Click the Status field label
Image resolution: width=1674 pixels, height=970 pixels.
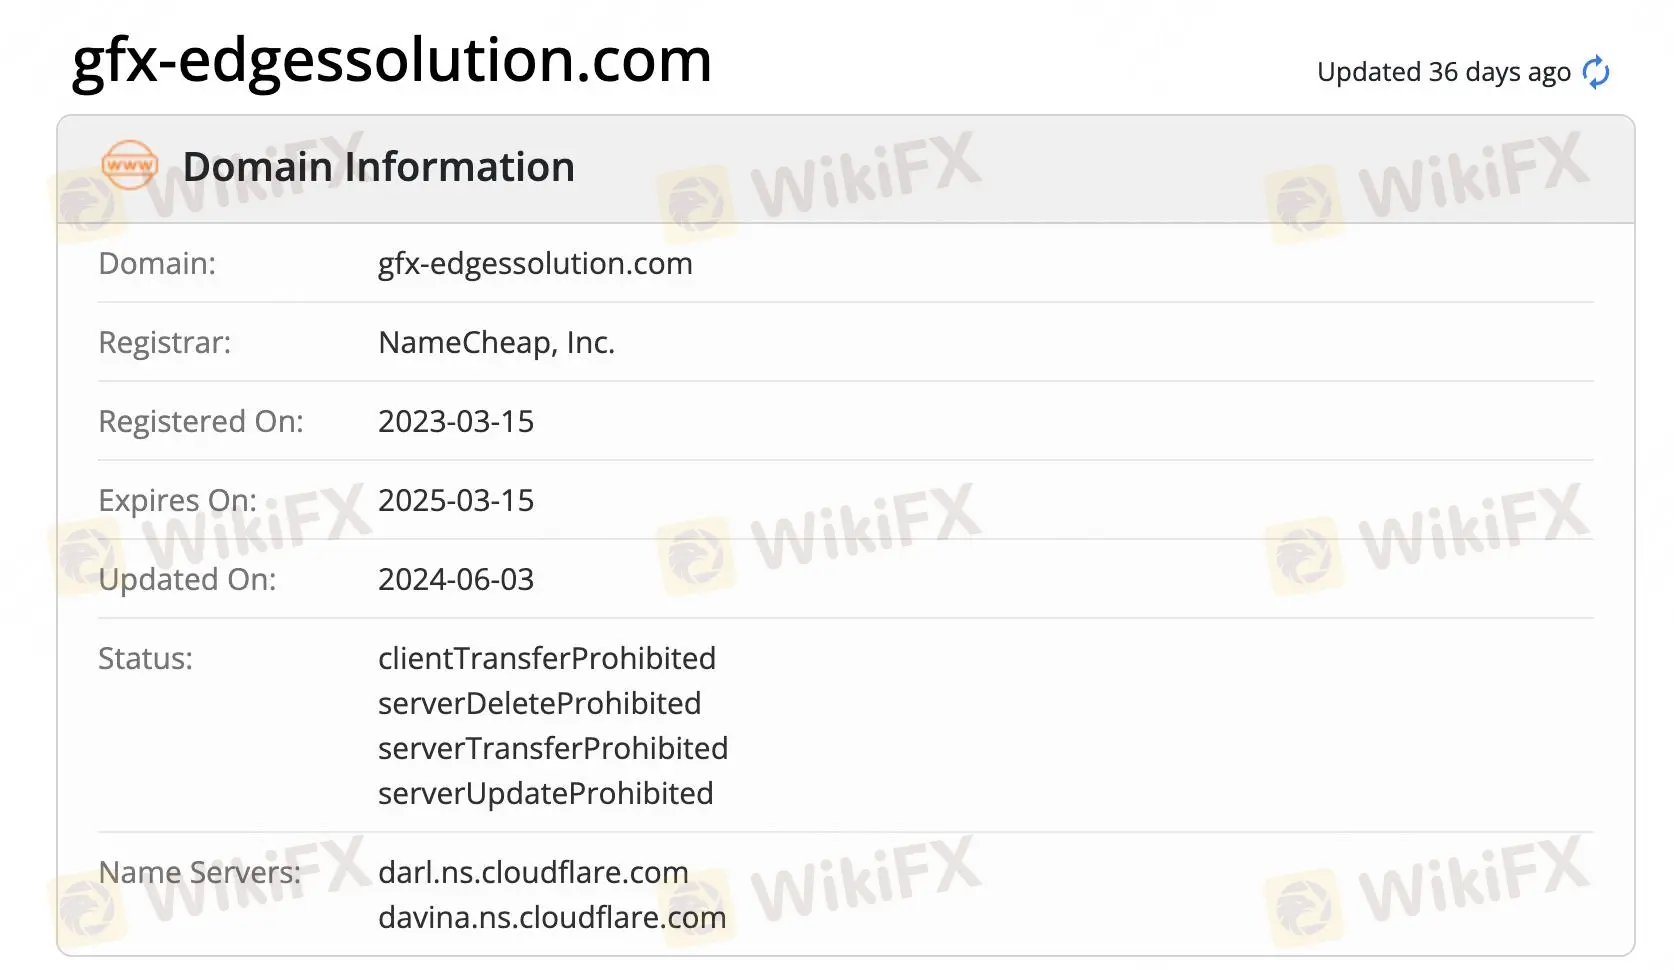click(145, 659)
